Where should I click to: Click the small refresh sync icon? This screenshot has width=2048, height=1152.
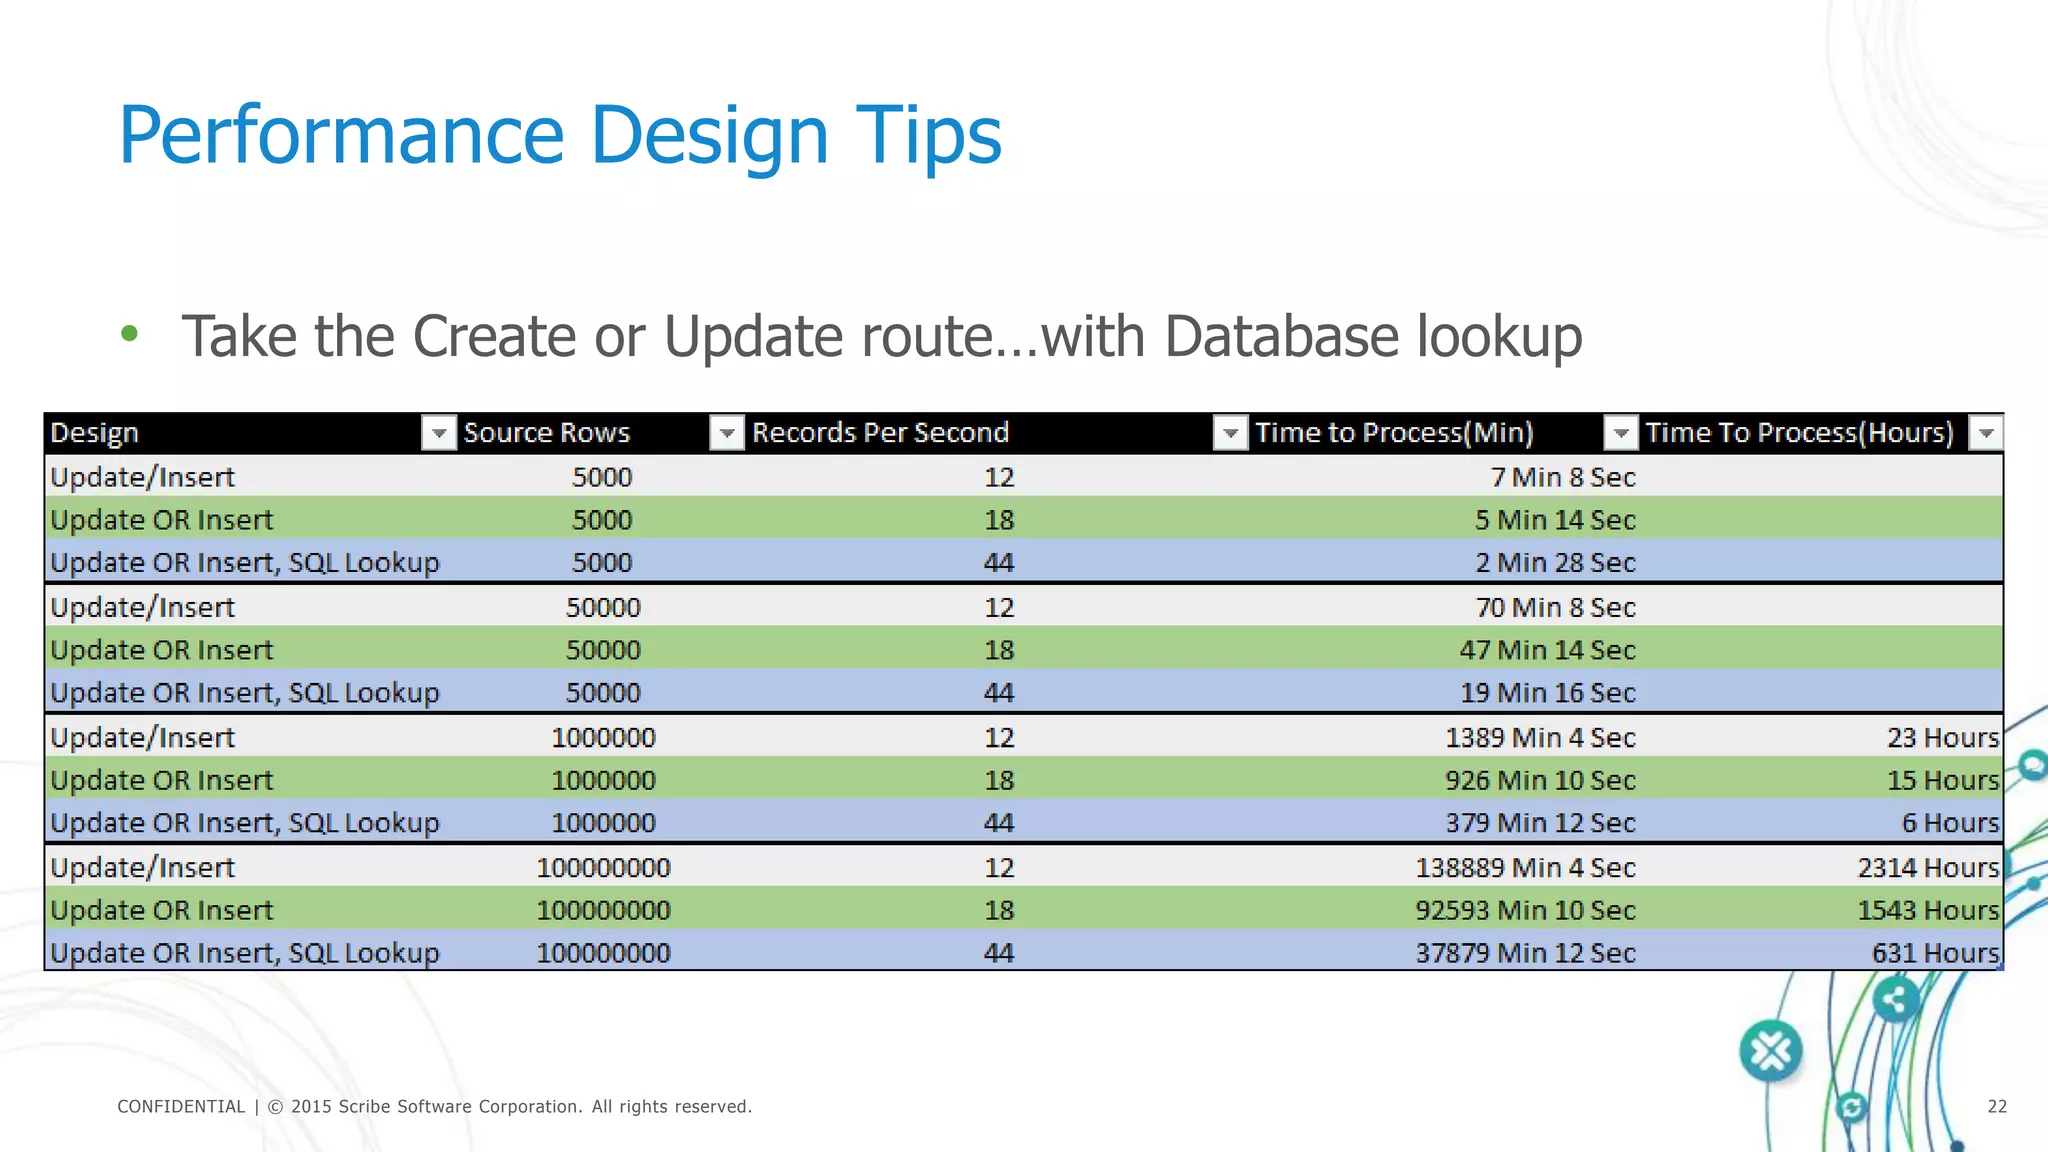pyautogui.click(x=1852, y=1107)
